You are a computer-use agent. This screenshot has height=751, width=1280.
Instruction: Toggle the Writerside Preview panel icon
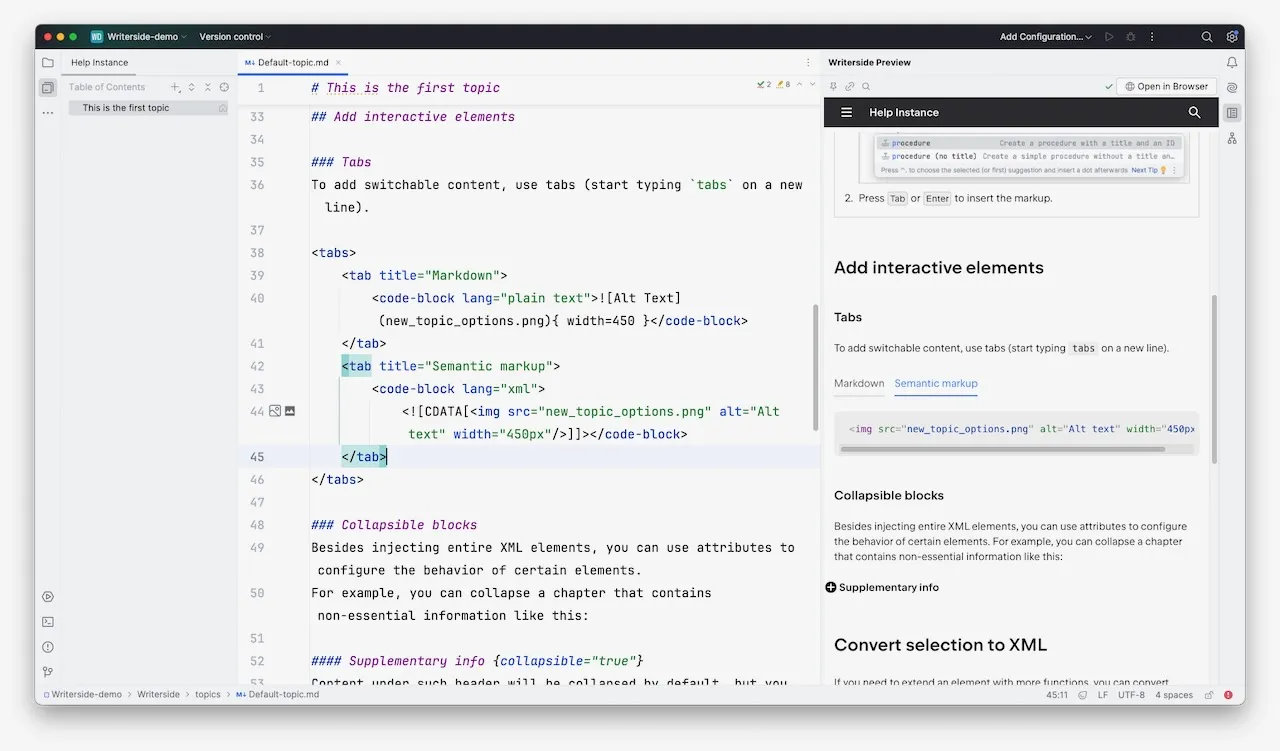click(1232, 113)
